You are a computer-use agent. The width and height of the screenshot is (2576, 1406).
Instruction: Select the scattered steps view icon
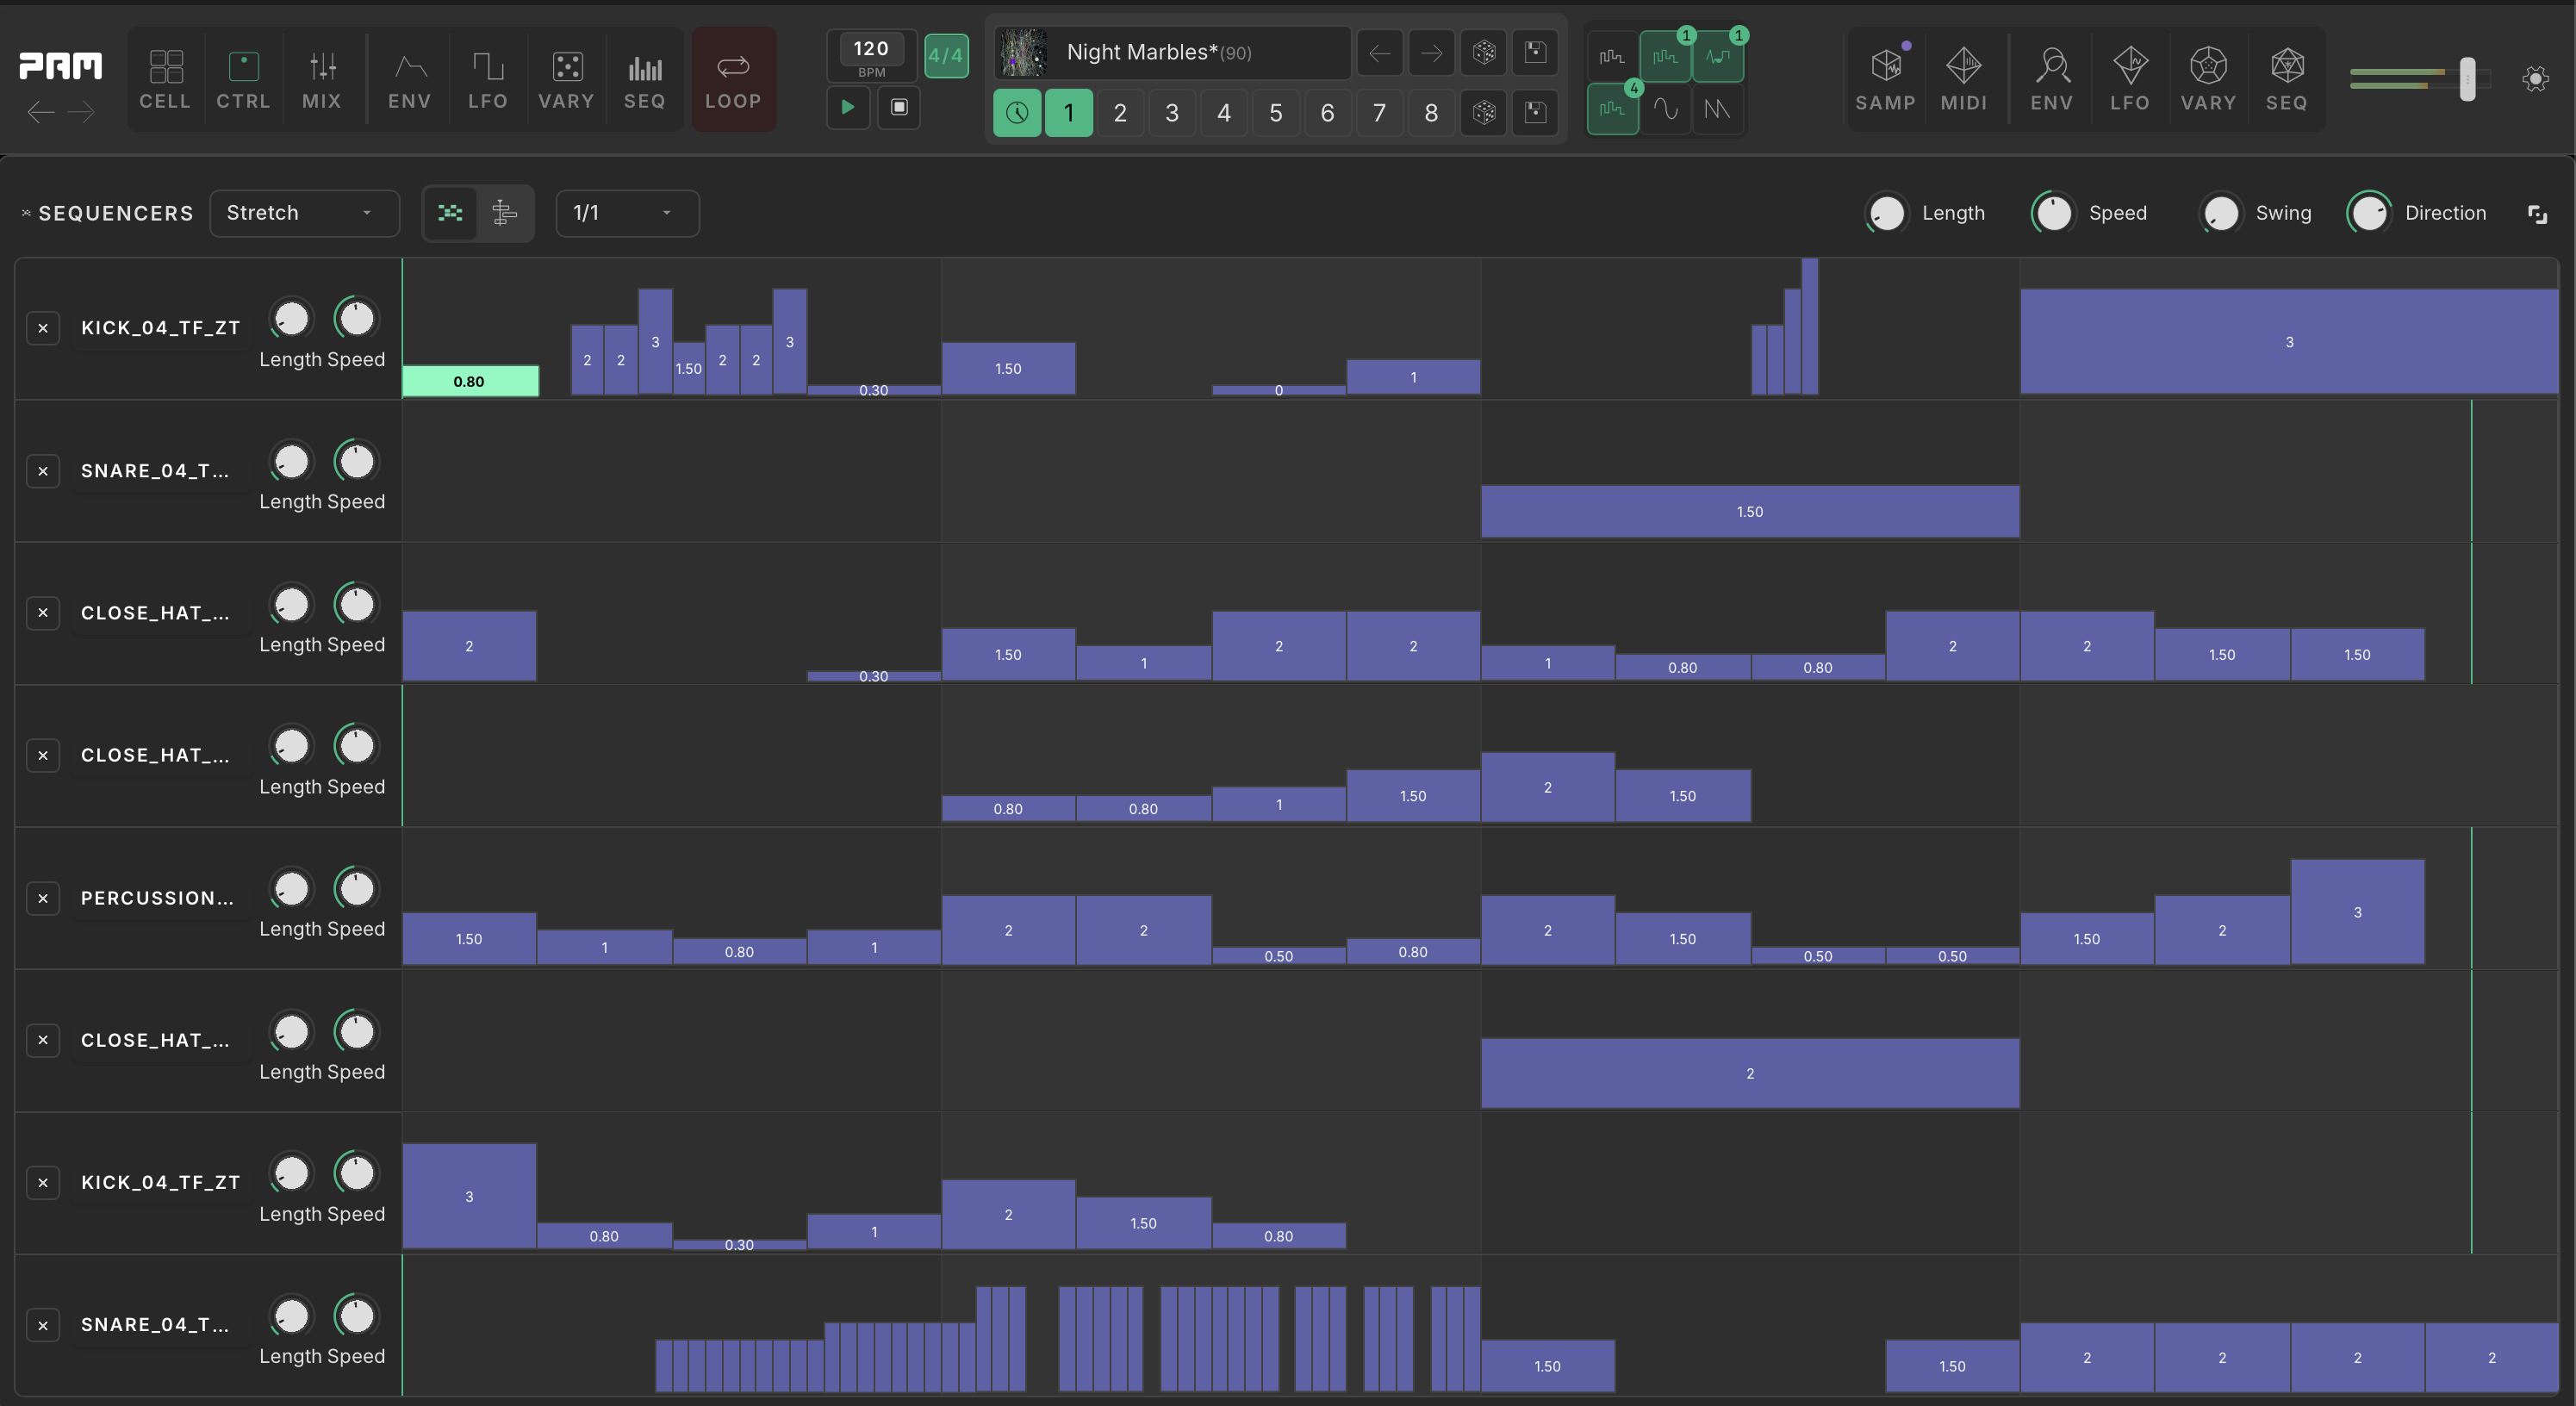(x=451, y=213)
